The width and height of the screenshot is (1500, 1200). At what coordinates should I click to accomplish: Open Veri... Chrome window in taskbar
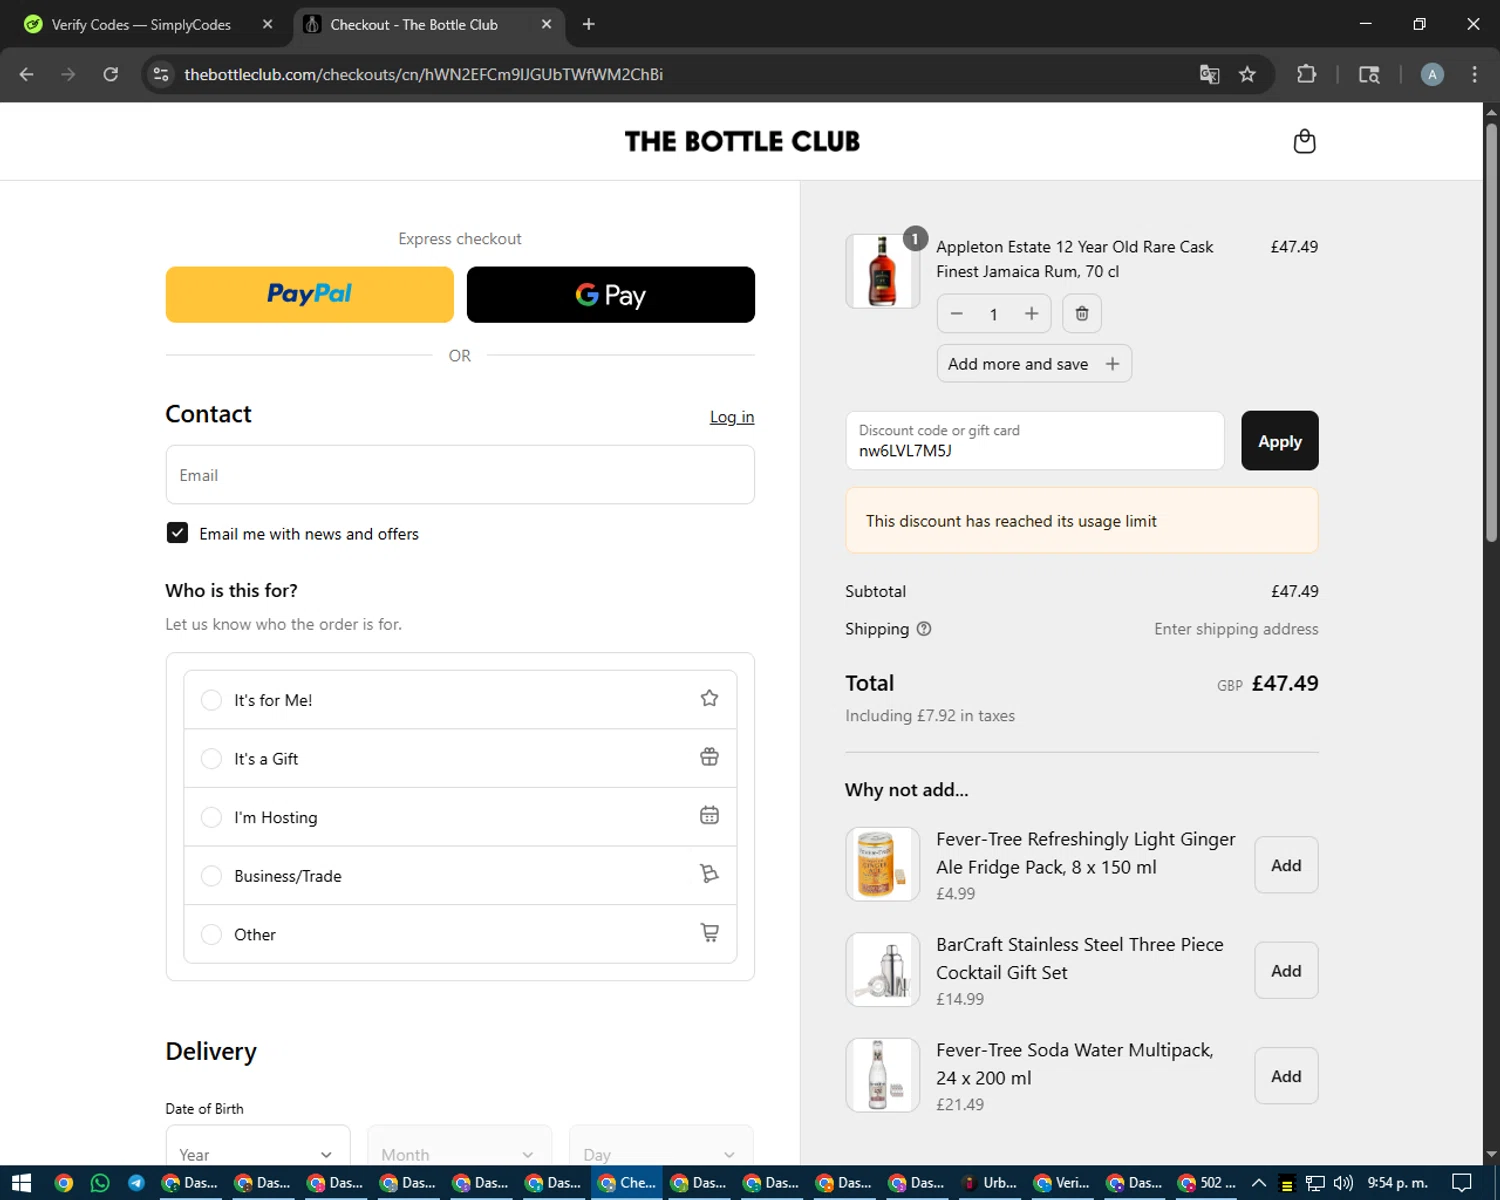click(1062, 1183)
